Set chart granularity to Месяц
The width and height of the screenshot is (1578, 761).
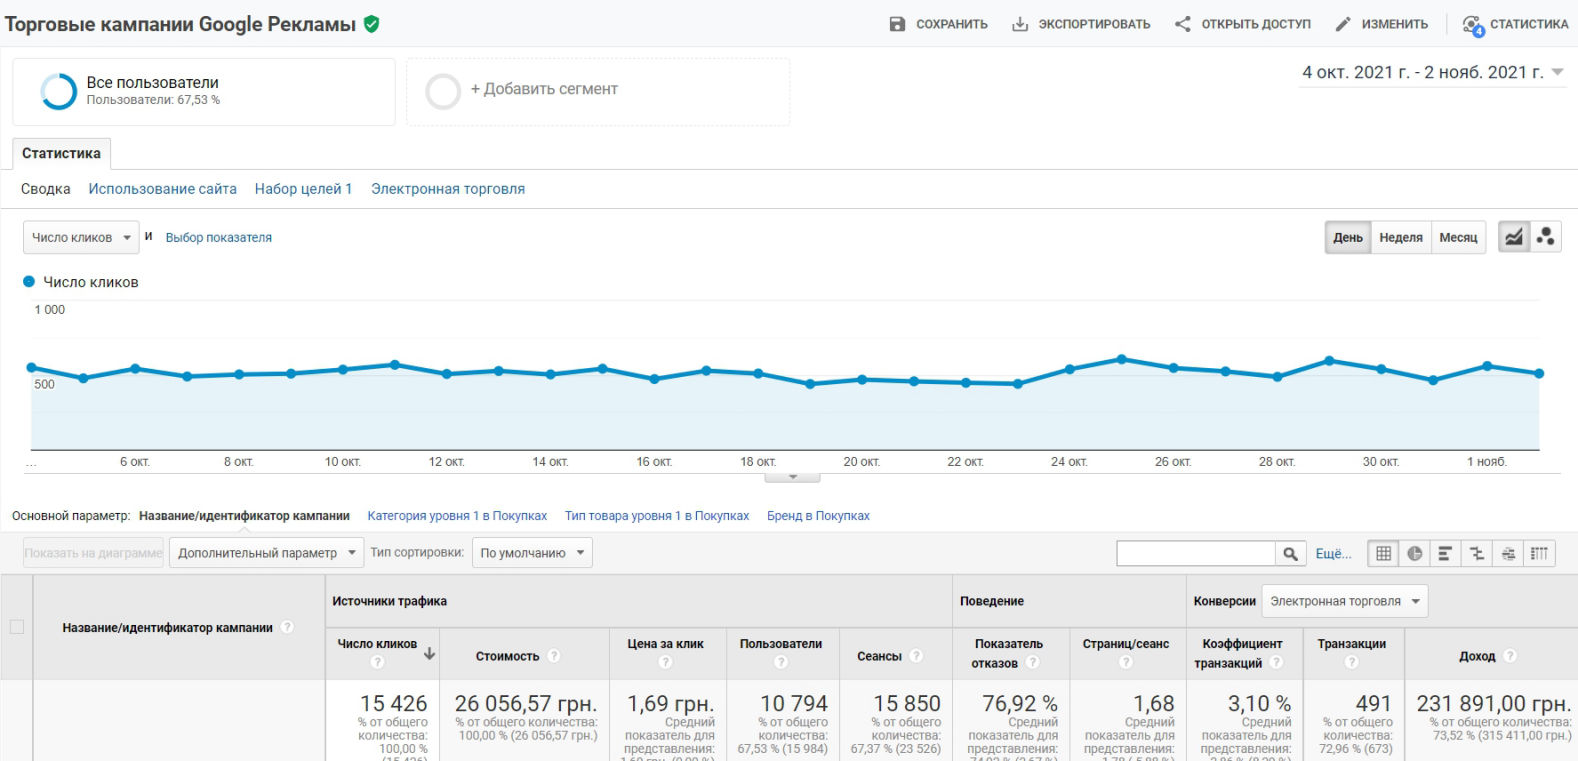coord(1458,237)
